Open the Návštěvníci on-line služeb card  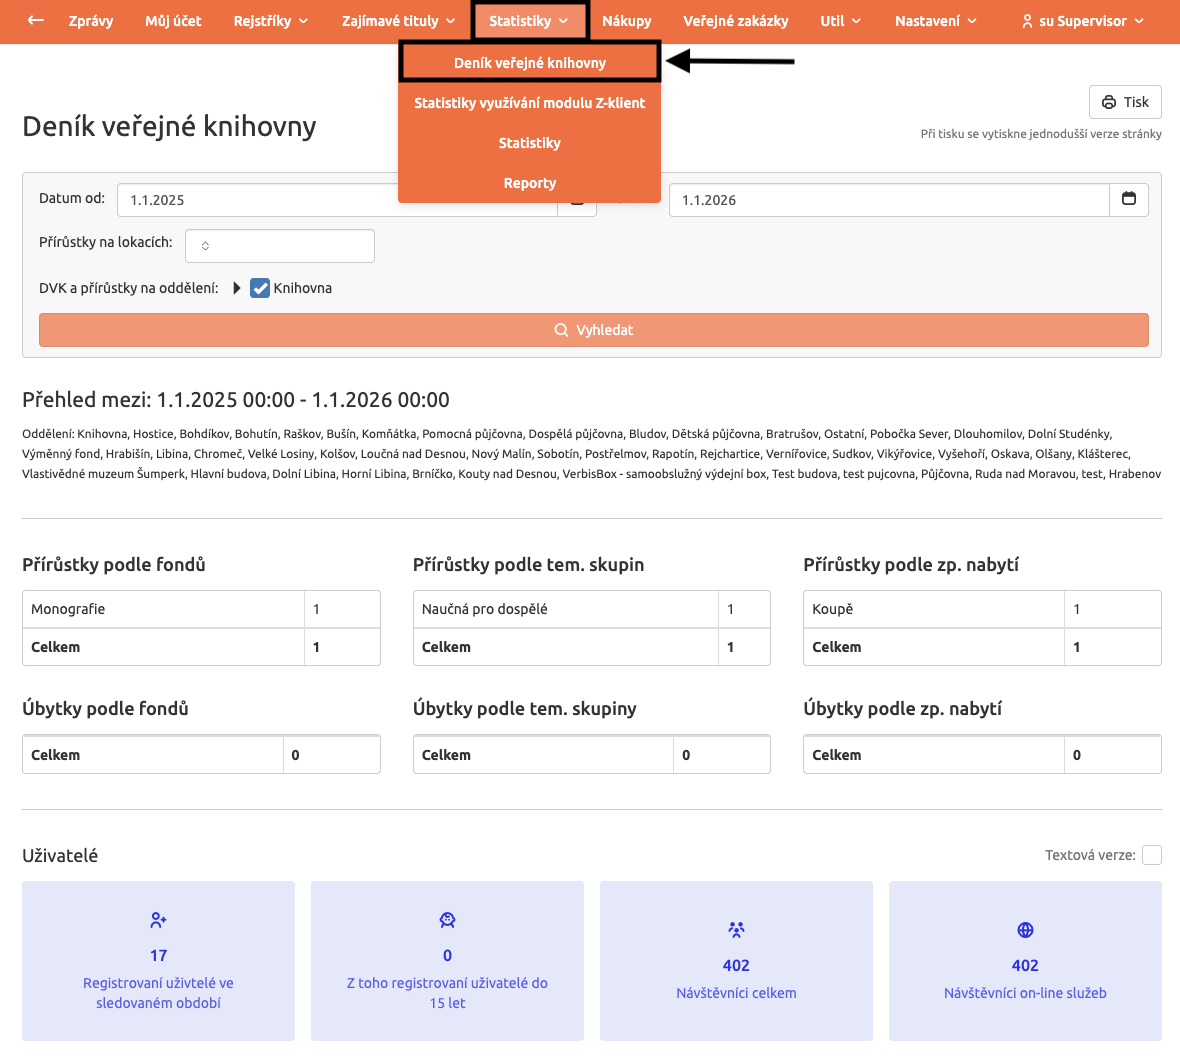1025,961
